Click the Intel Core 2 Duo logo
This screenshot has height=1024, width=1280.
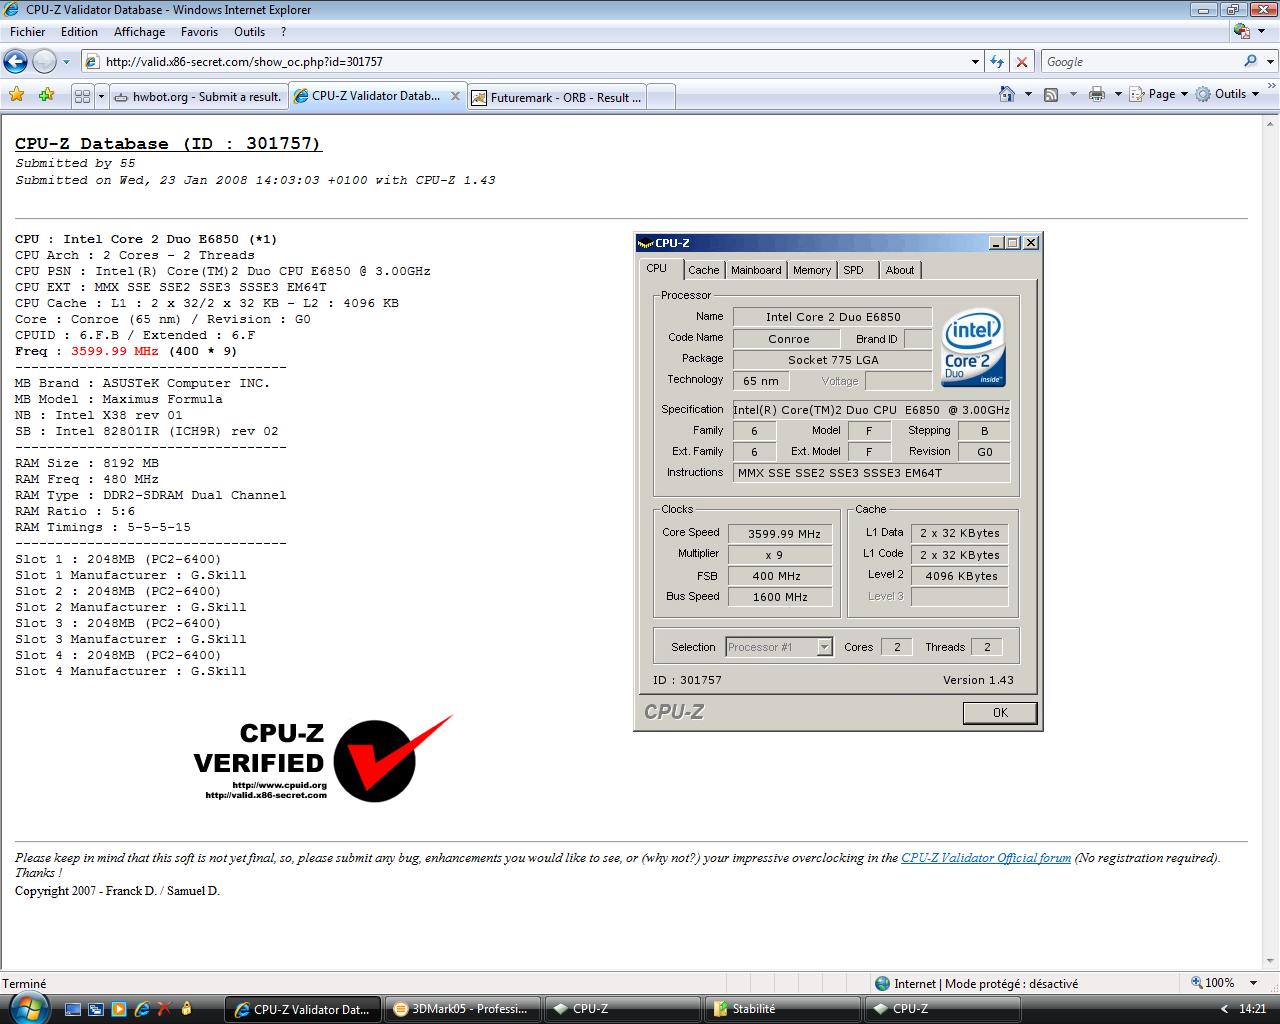coord(973,348)
